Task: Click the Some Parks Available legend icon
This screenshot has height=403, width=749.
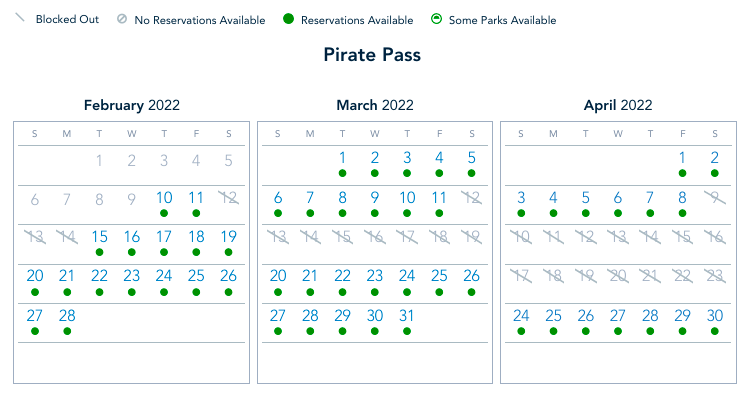Action: (x=437, y=20)
